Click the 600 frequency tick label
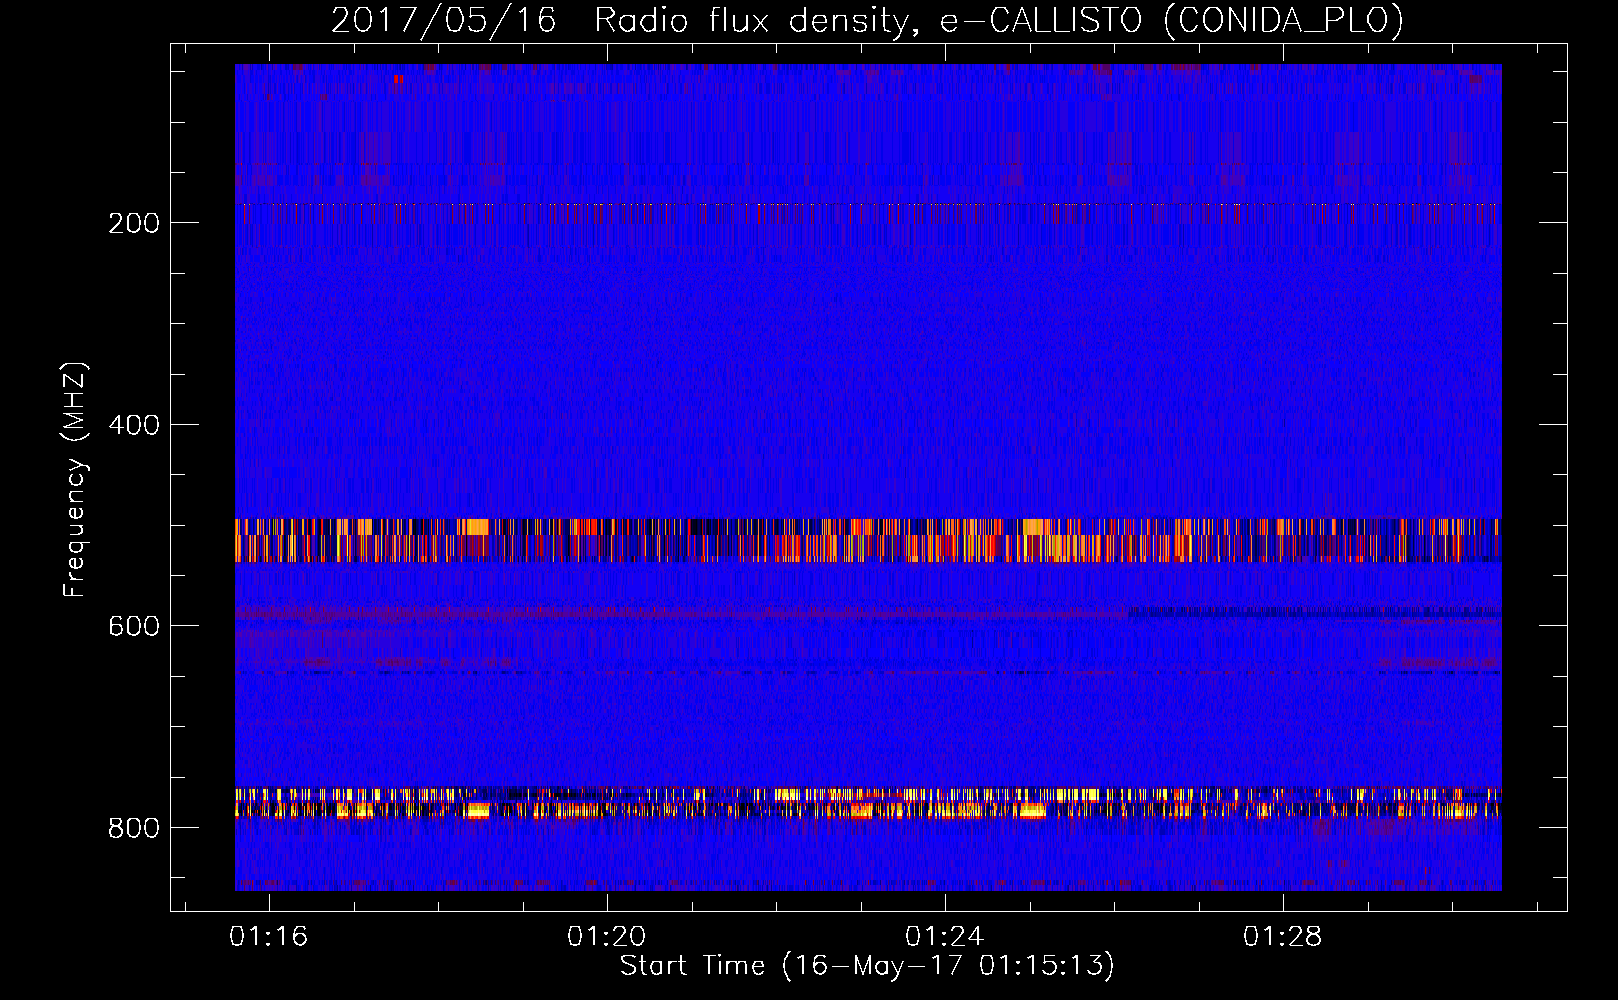The height and width of the screenshot is (1000, 1618). pos(134,626)
